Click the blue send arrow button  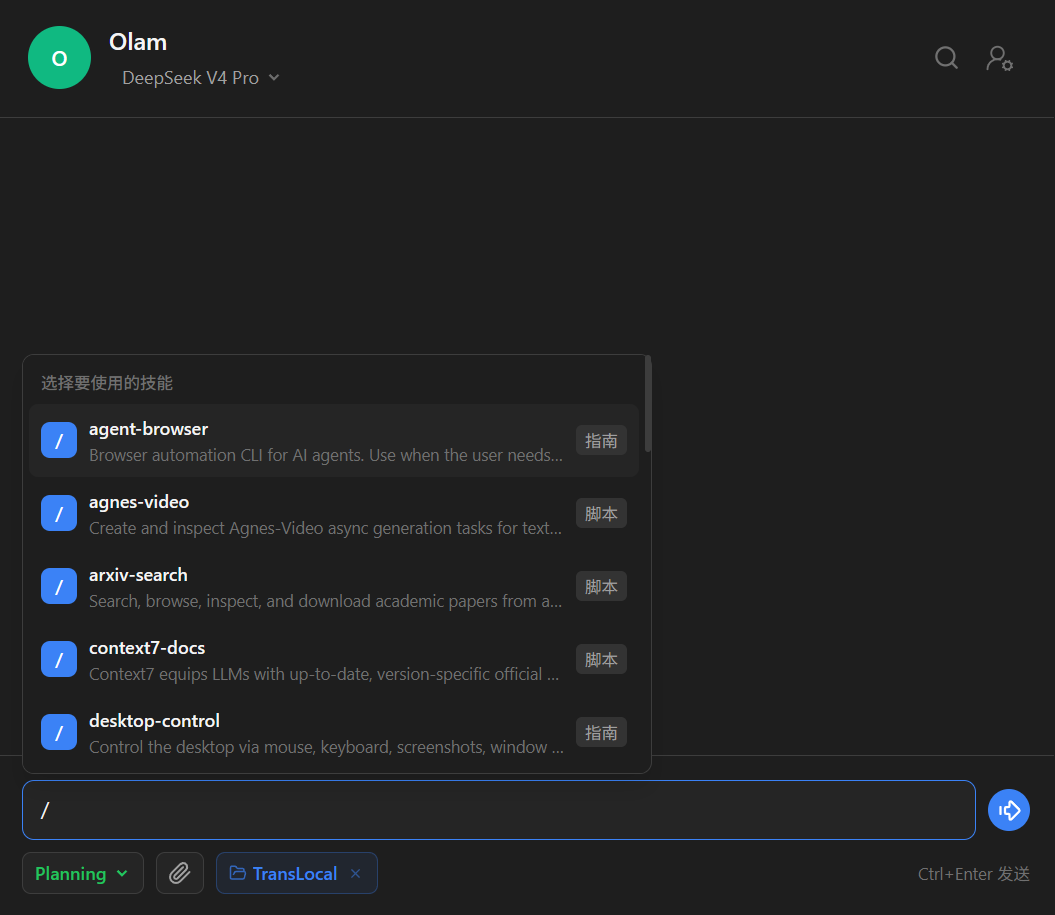point(1009,810)
